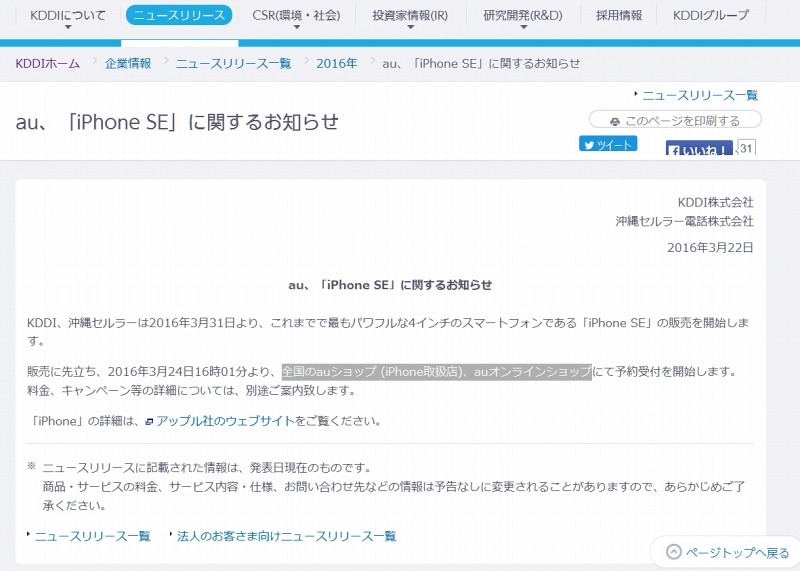The height and width of the screenshot is (571, 800).
Task: Expand the arrow below 投資家情報(IR)
Action: click(x=410, y=27)
